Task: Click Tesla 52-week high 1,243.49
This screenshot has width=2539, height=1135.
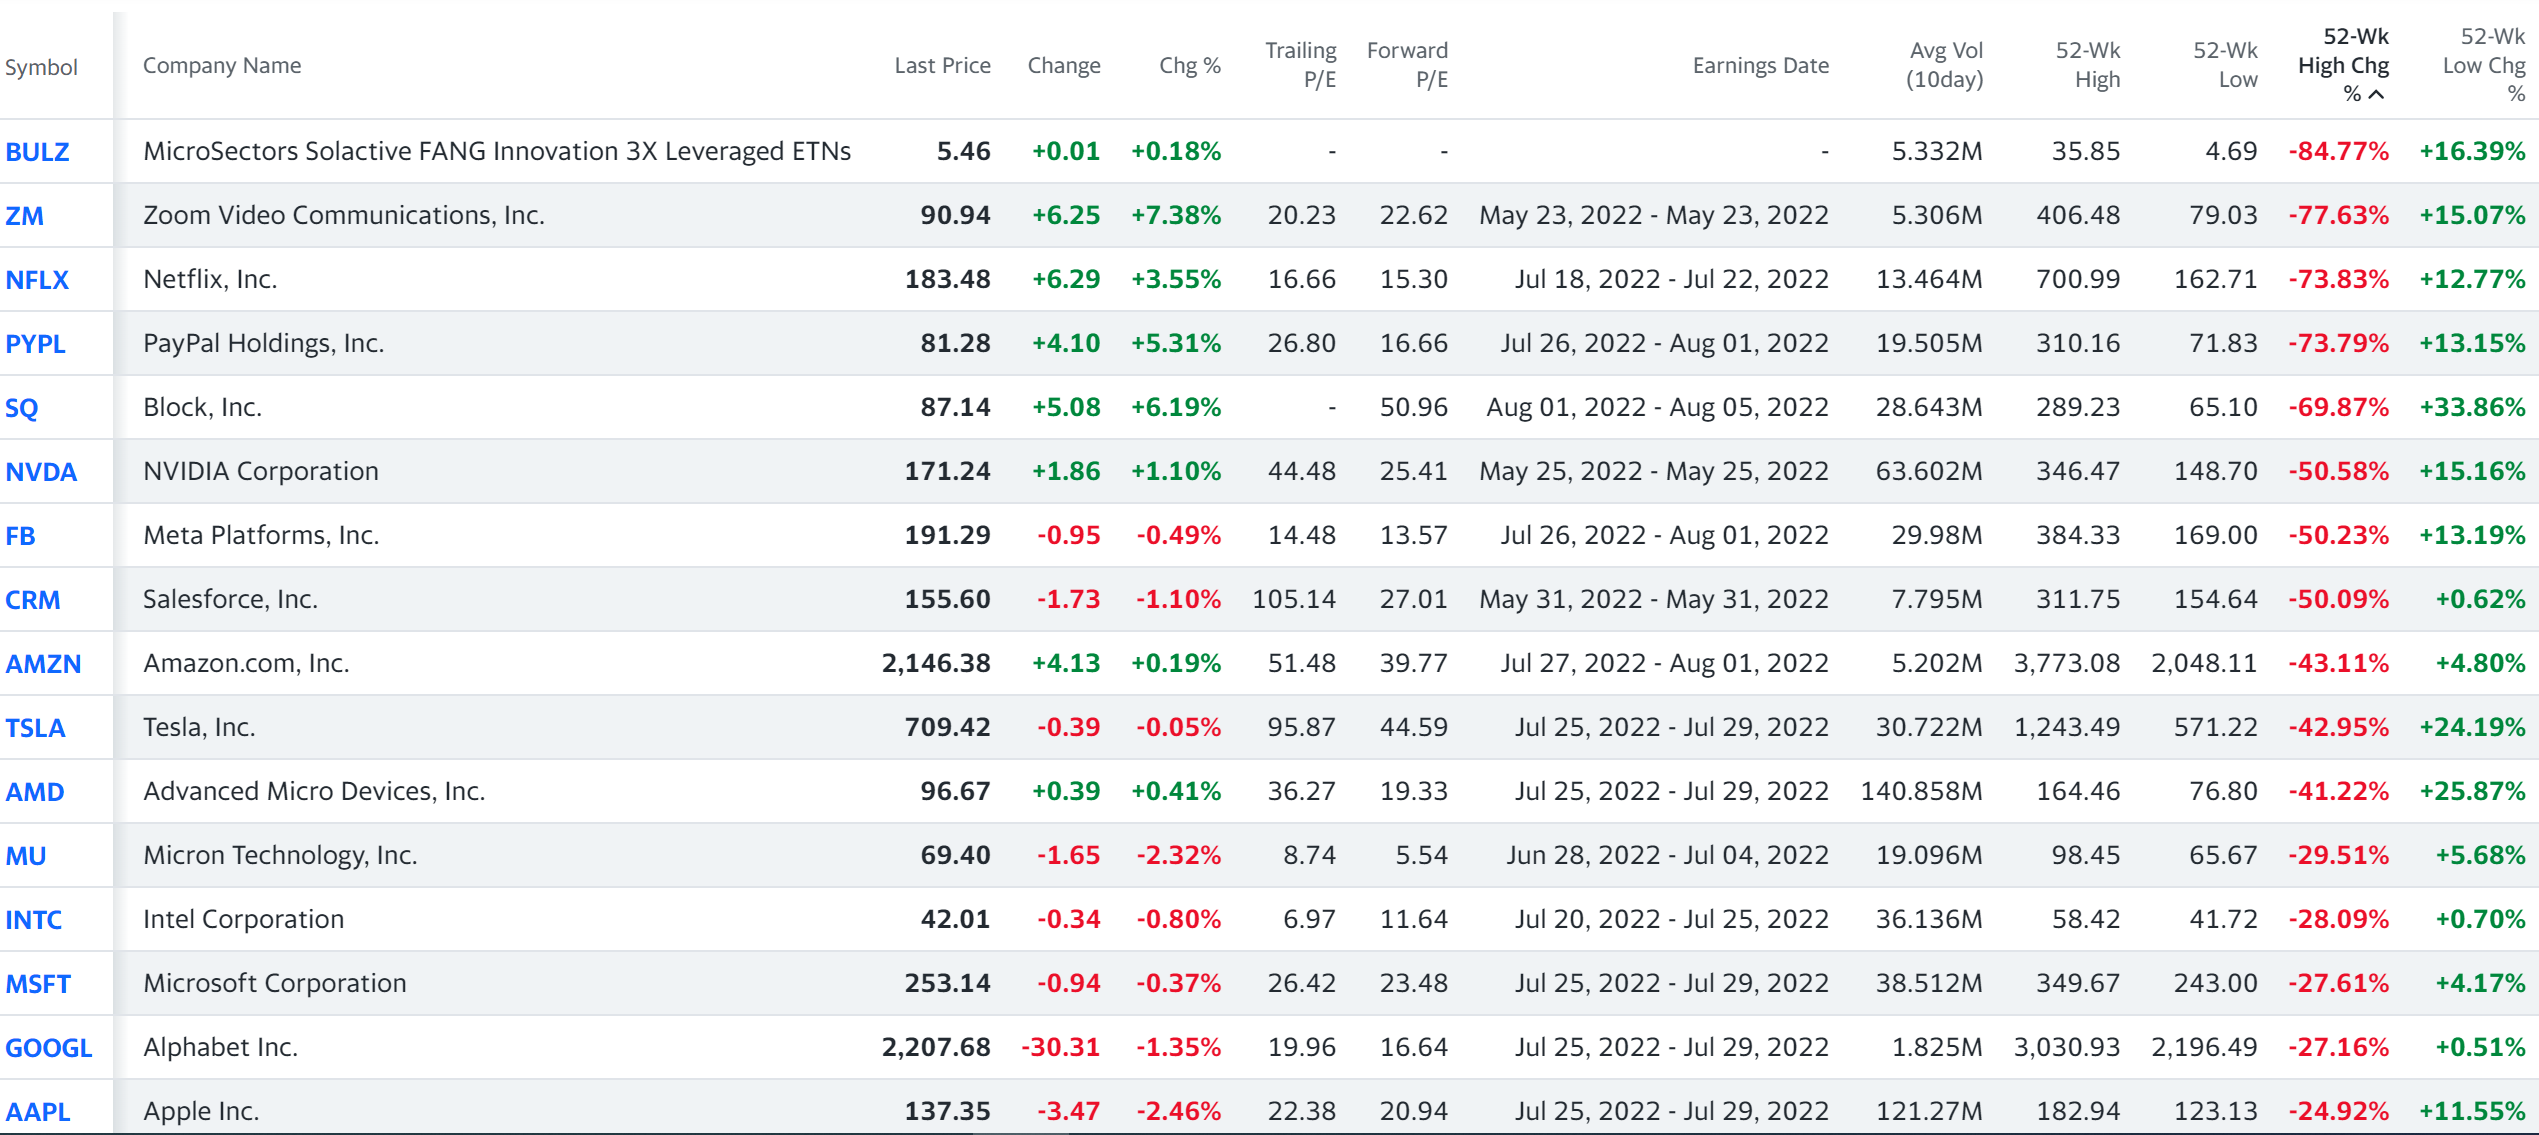Action: pos(2067,727)
